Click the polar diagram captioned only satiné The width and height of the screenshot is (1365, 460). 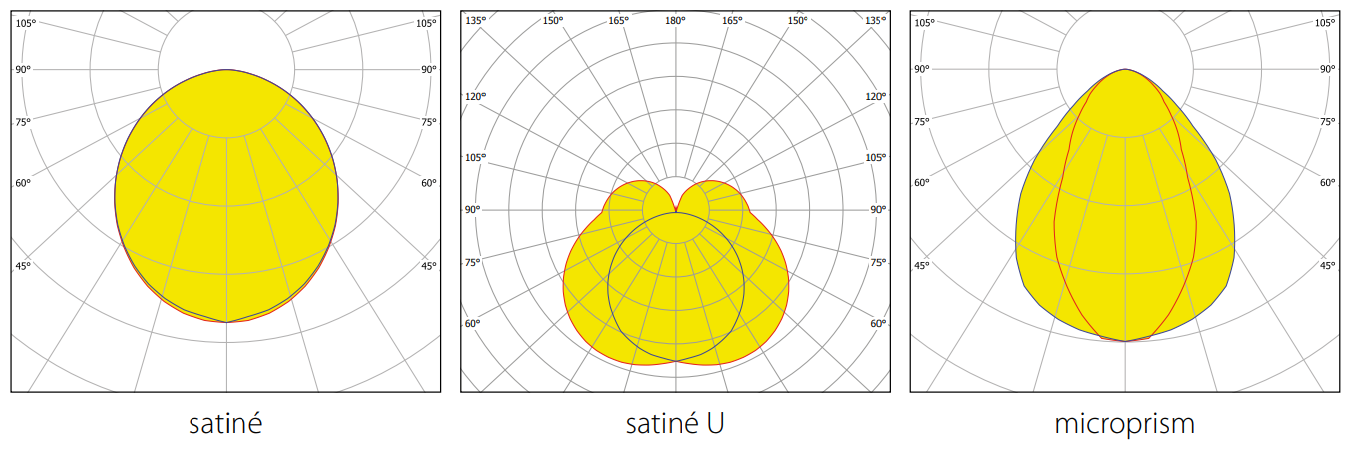pyautogui.click(x=226, y=201)
